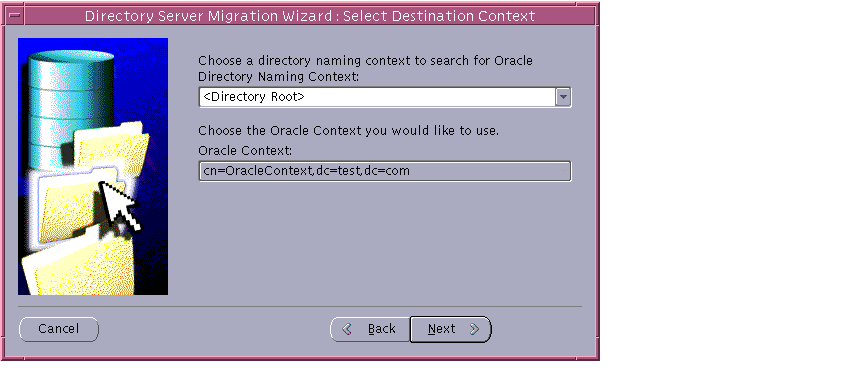Cancel the migration wizard
The image size is (862, 389).
[x=59, y=329]
